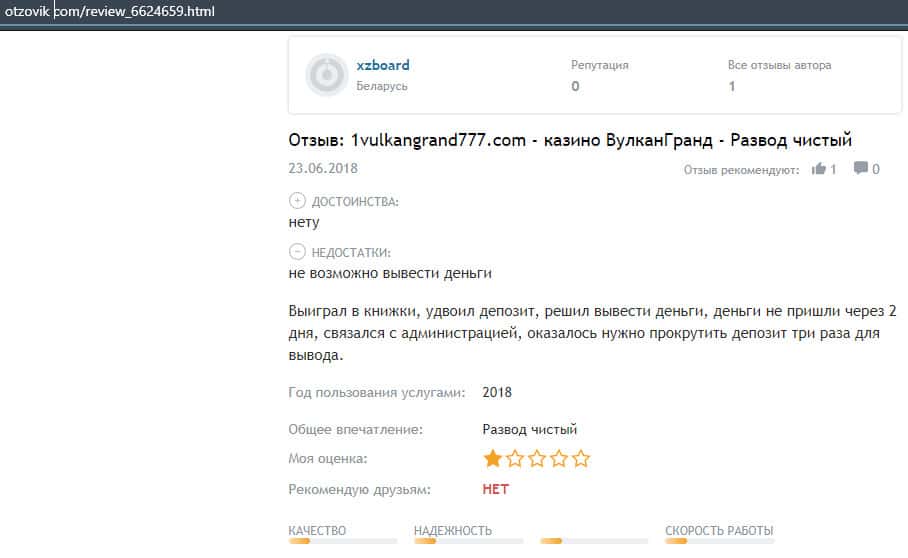The height and width of the screenshot is (558, 908).
Task: Open the author's review count under Все отзывы автора
Action: click(732, 86)
